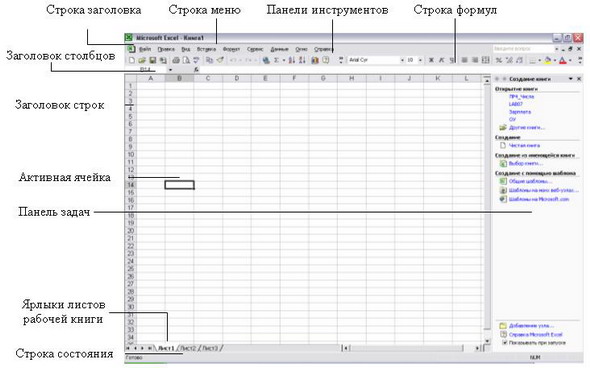Toggle align right button
The image size is (590, 368).
tap(475, 60)
